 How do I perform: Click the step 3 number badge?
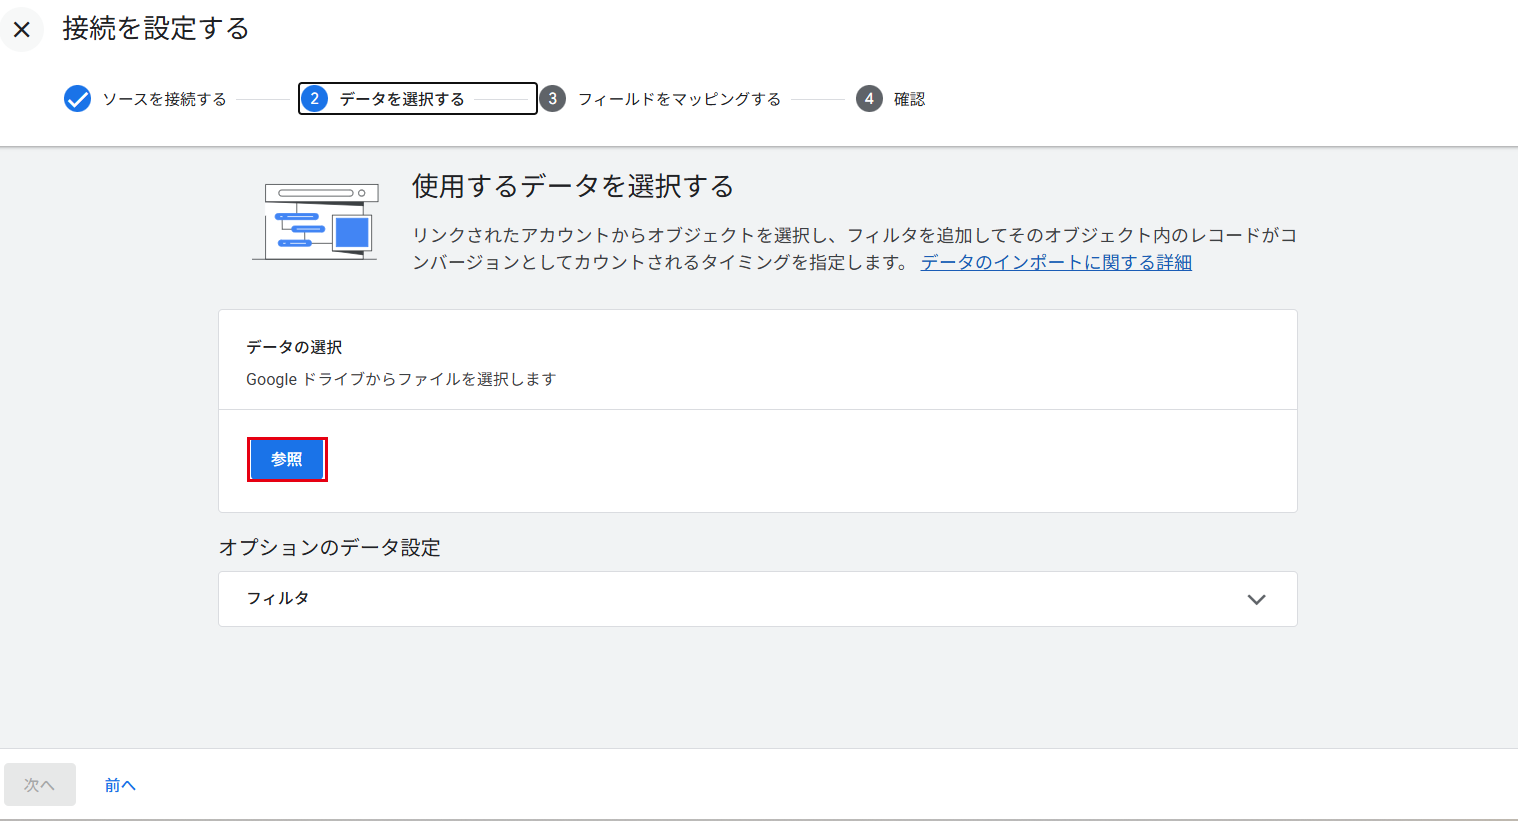tap(553, 99)
